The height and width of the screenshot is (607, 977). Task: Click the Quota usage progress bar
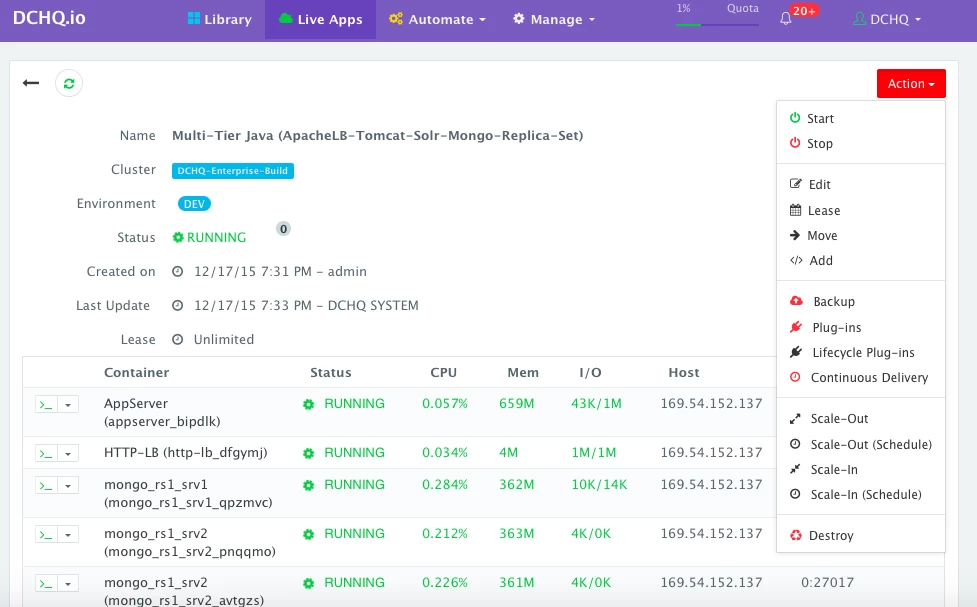pos(717,24)
